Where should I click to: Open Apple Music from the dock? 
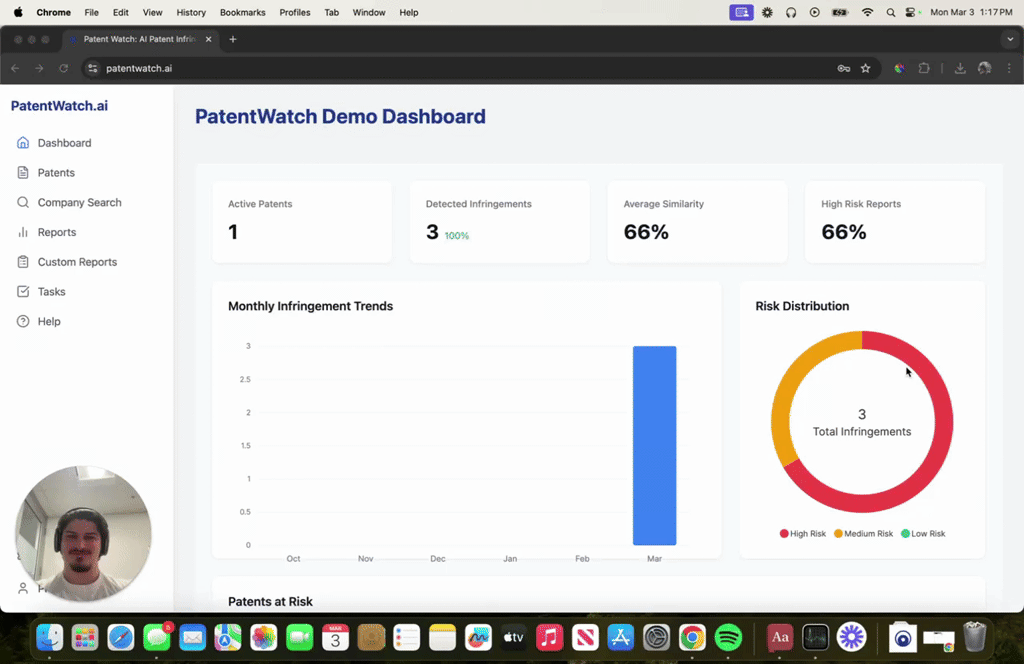pyautogui.click(x=549, y=637)
